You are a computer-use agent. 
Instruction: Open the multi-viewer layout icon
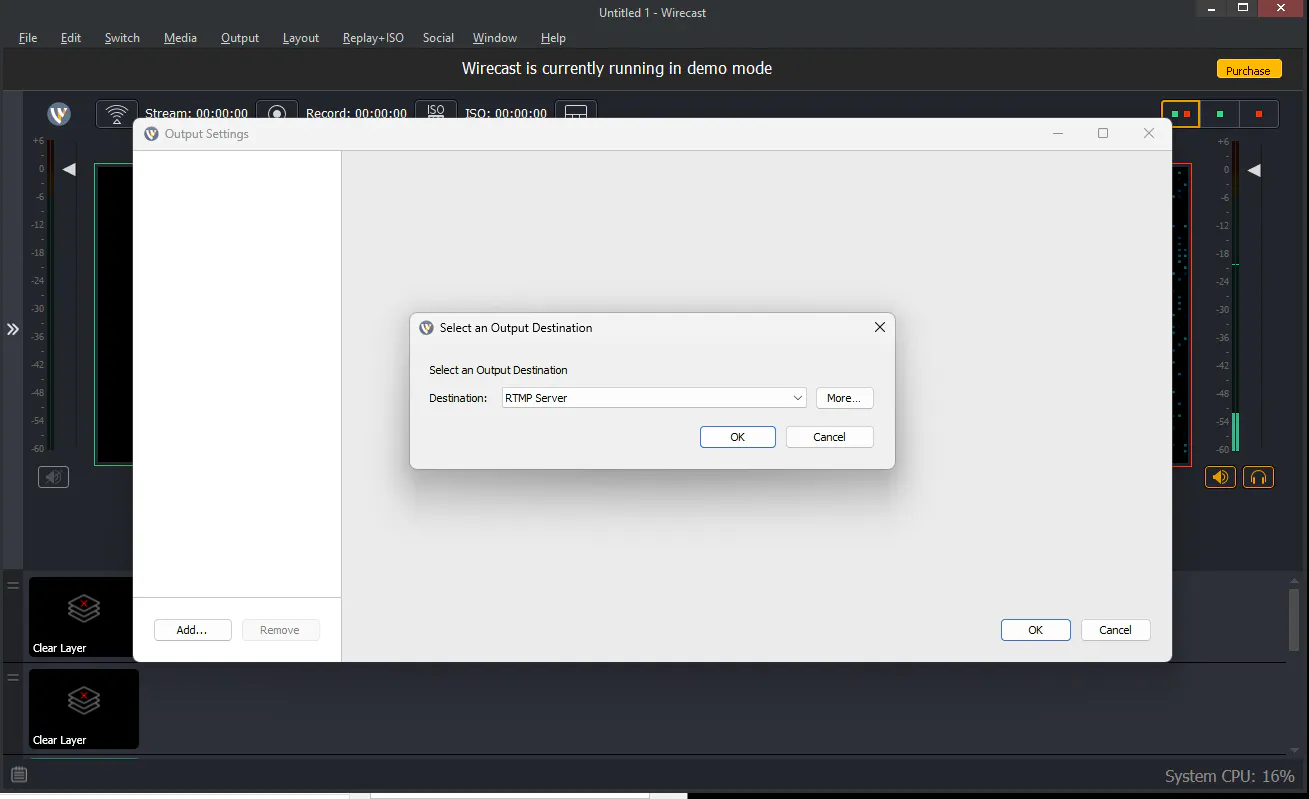576,113
